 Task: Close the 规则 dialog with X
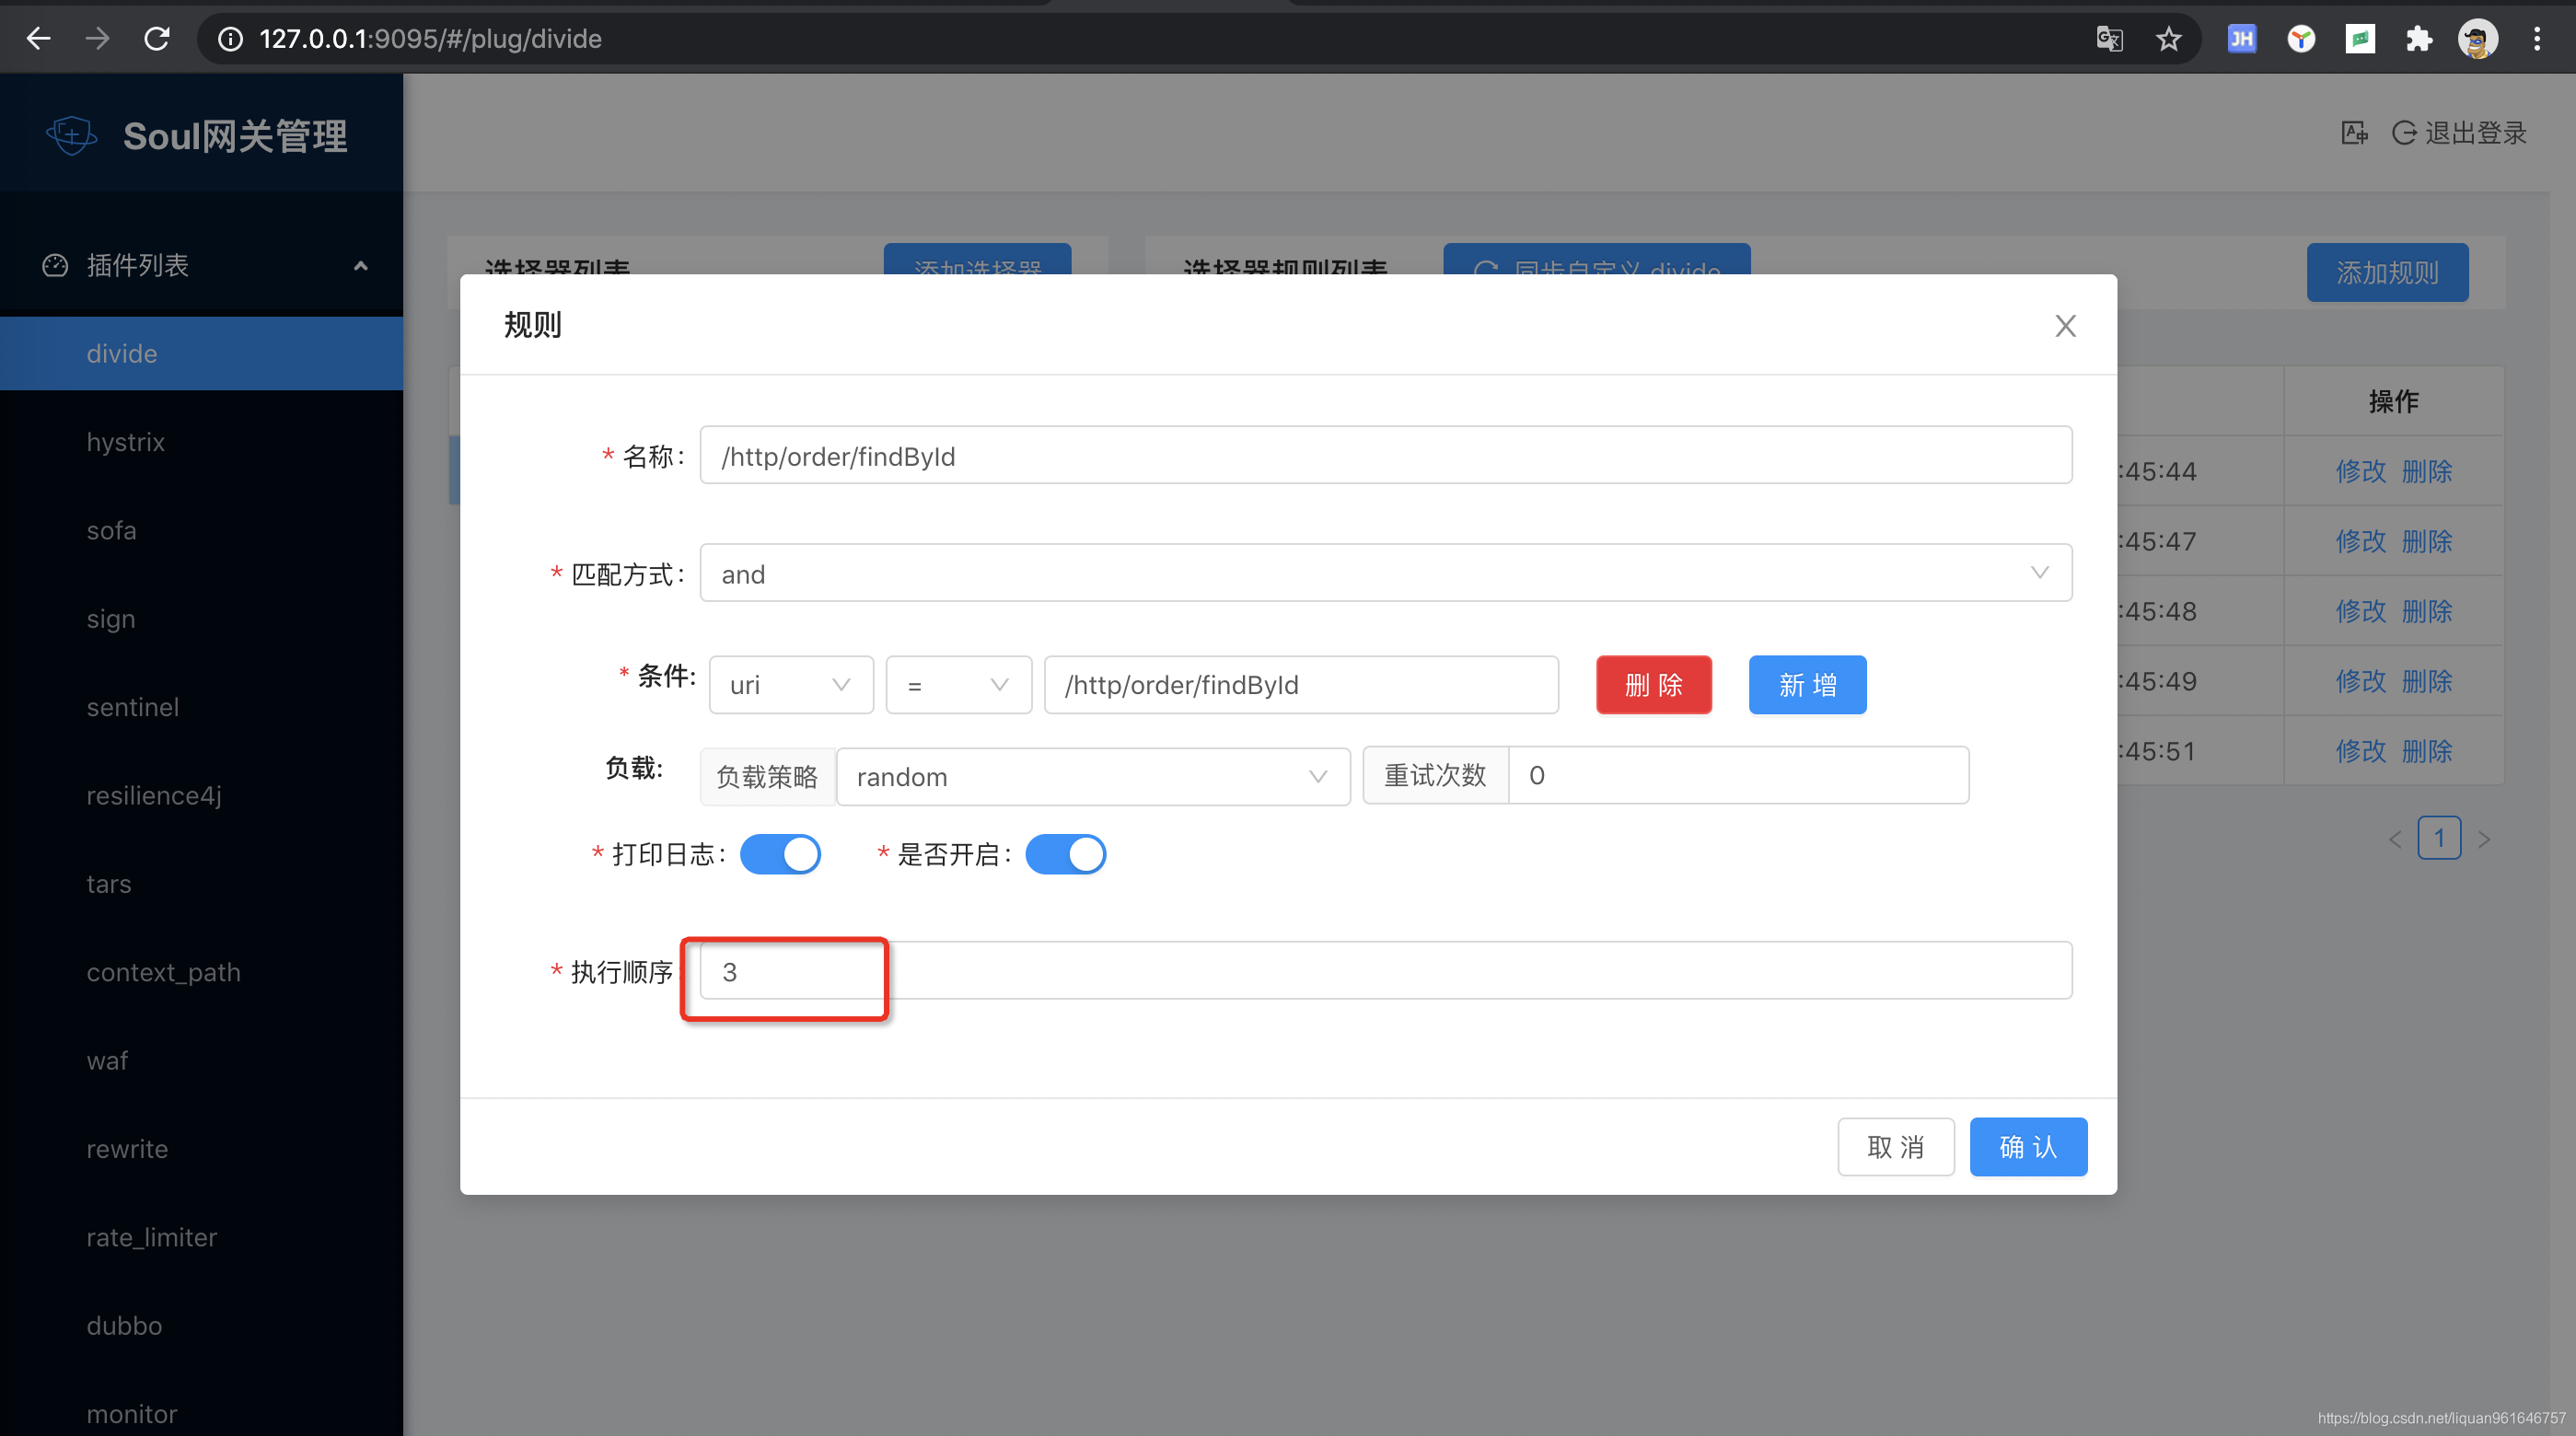coord(2066,326)
